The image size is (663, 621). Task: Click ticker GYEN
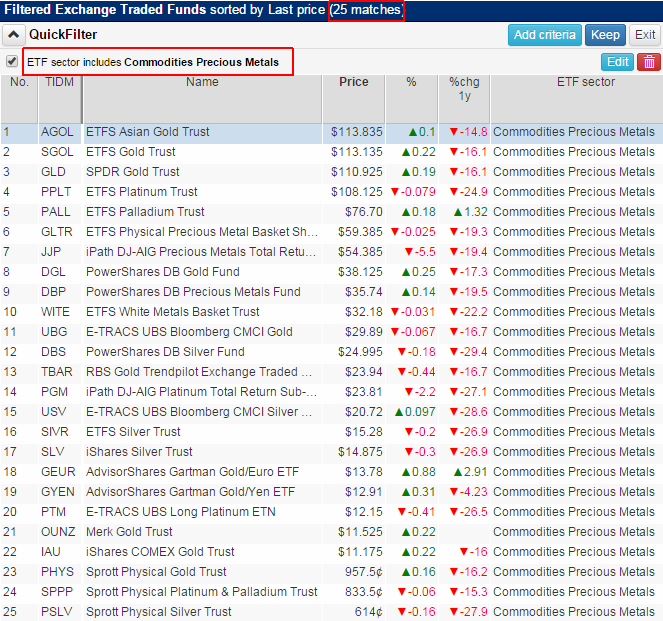click(x=58, y=492)
